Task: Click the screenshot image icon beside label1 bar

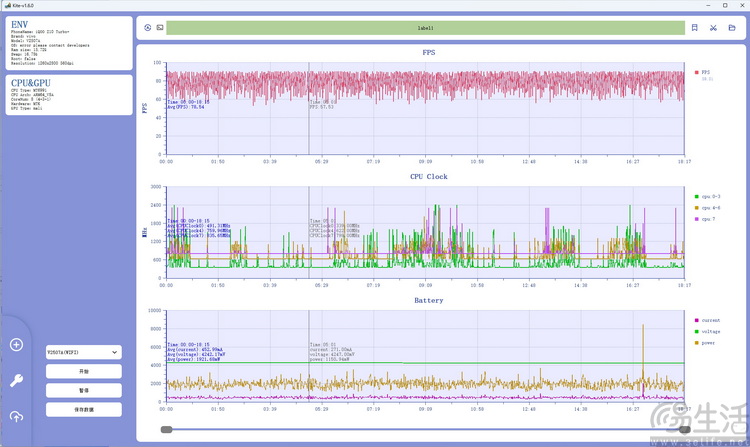Action: (160, 28)
